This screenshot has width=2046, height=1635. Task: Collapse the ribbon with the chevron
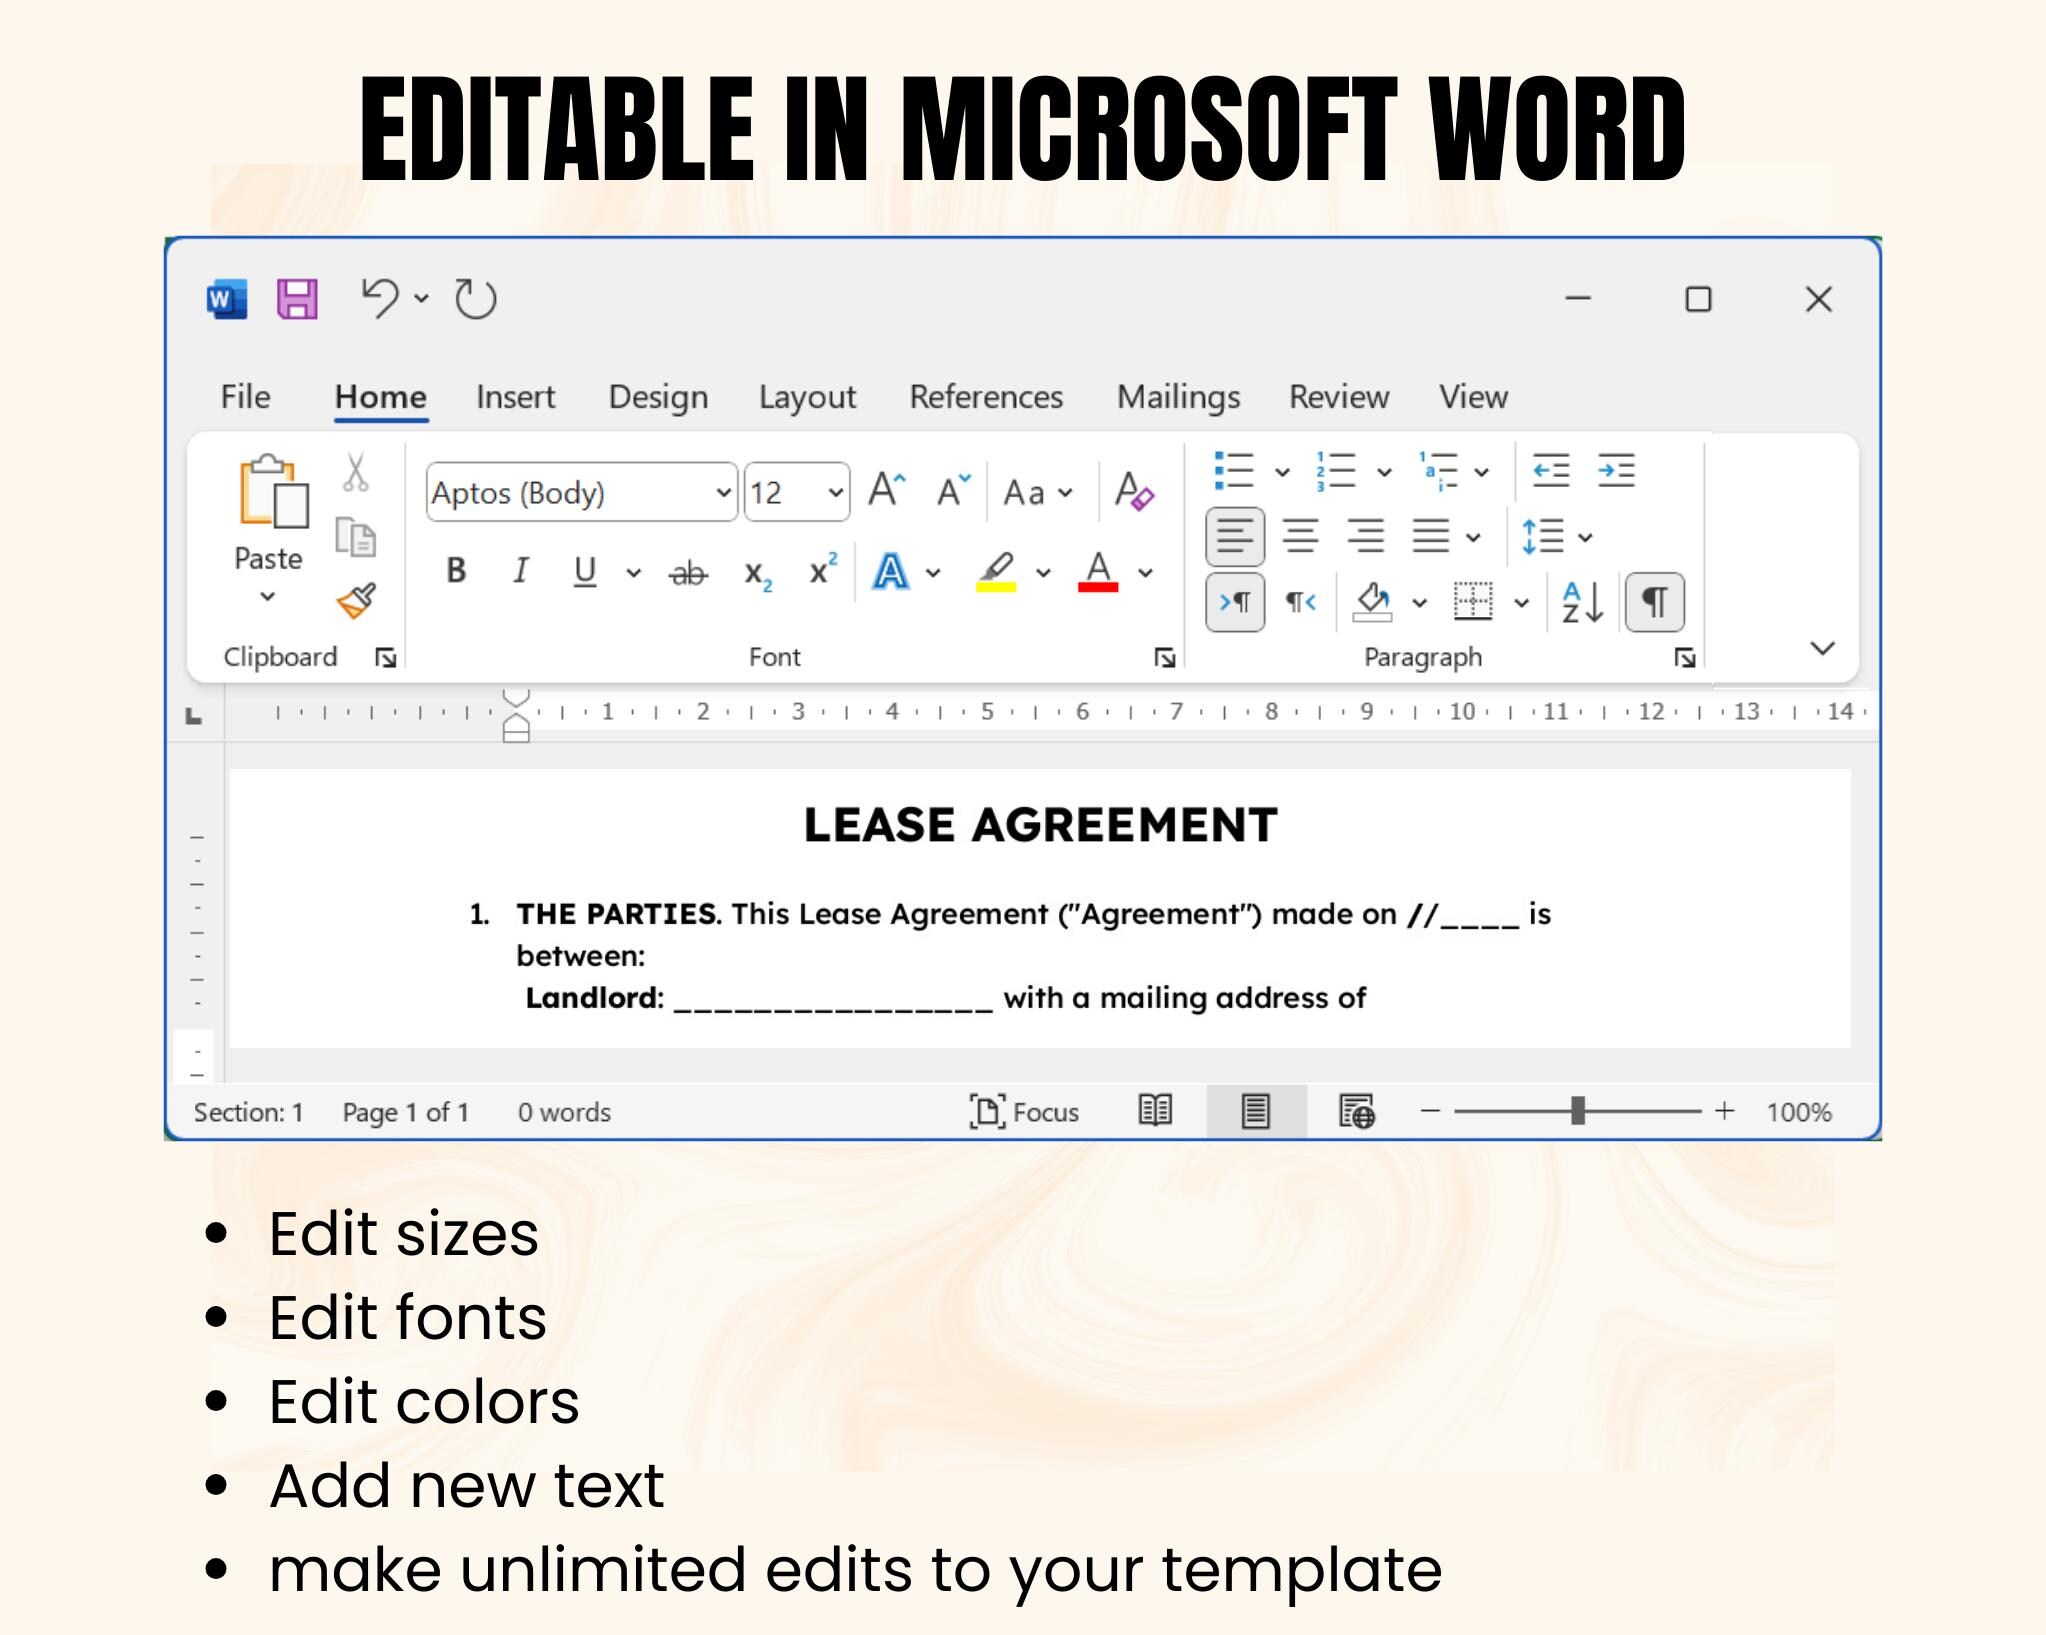(x=1822, y=648)
